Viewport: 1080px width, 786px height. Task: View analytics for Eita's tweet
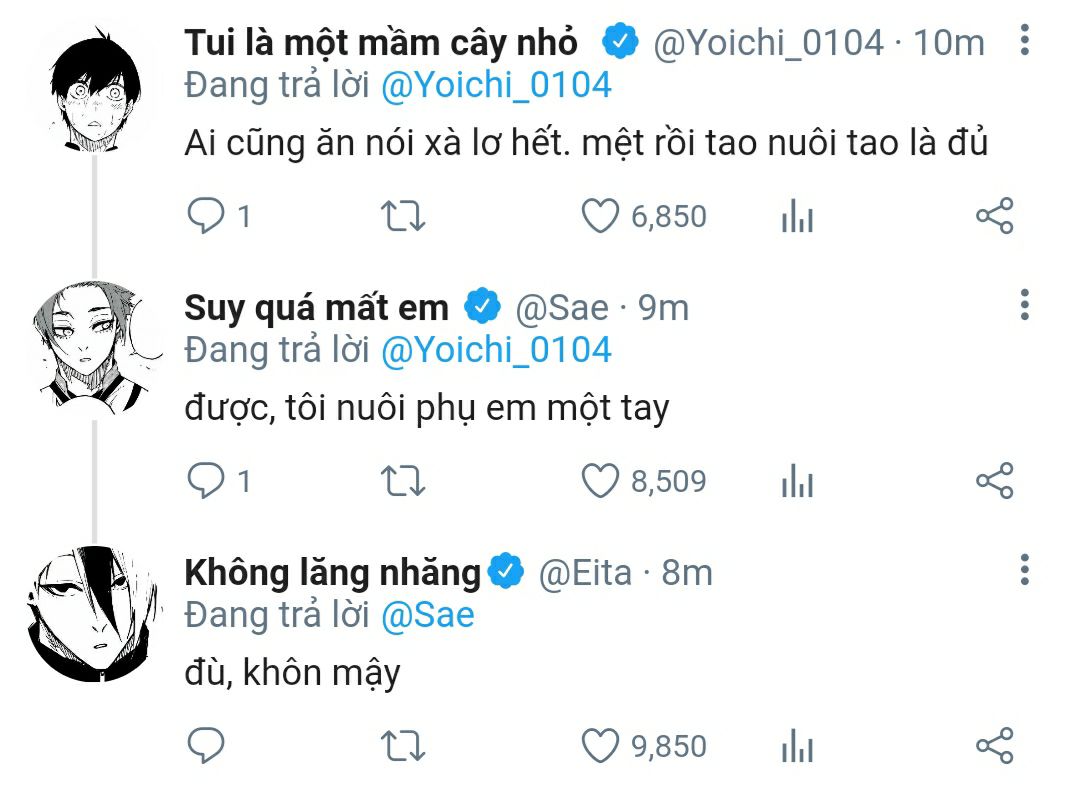pyautogui.click(x=797, y=746)
